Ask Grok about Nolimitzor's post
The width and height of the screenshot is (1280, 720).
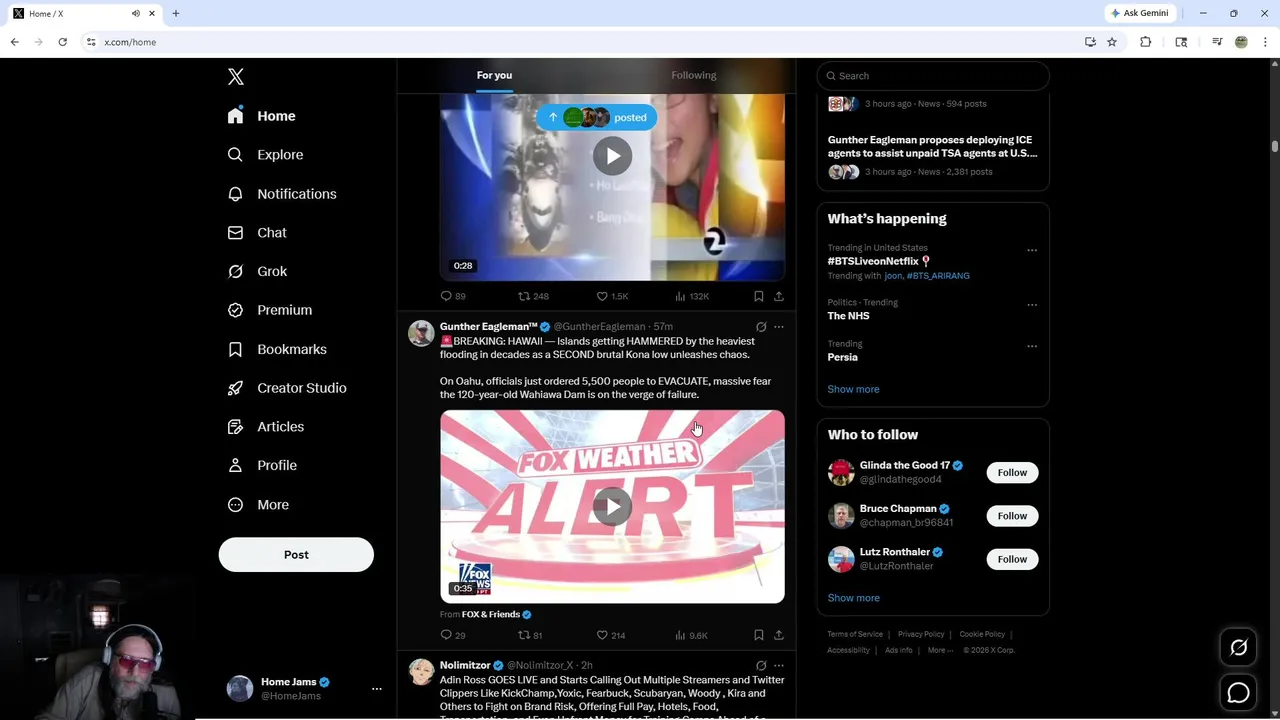[x=761, y=666]
